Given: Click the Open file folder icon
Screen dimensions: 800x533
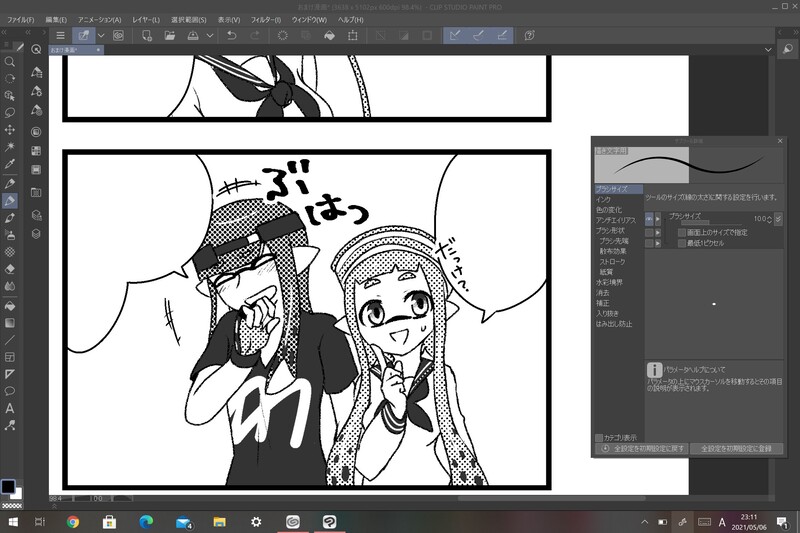Looking at the screenshot, I should click(169, 35).
